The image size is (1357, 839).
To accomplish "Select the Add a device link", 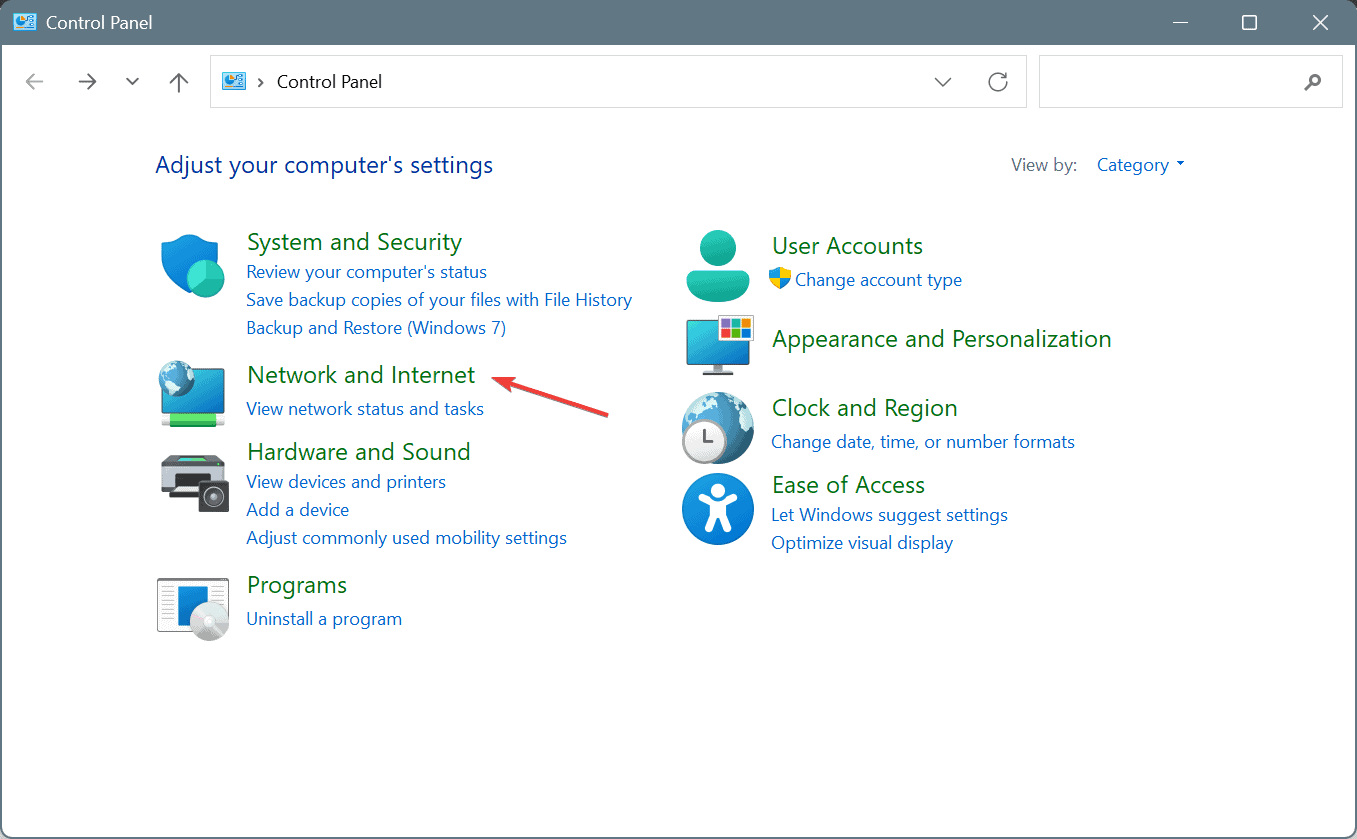I will click(298, 510).
